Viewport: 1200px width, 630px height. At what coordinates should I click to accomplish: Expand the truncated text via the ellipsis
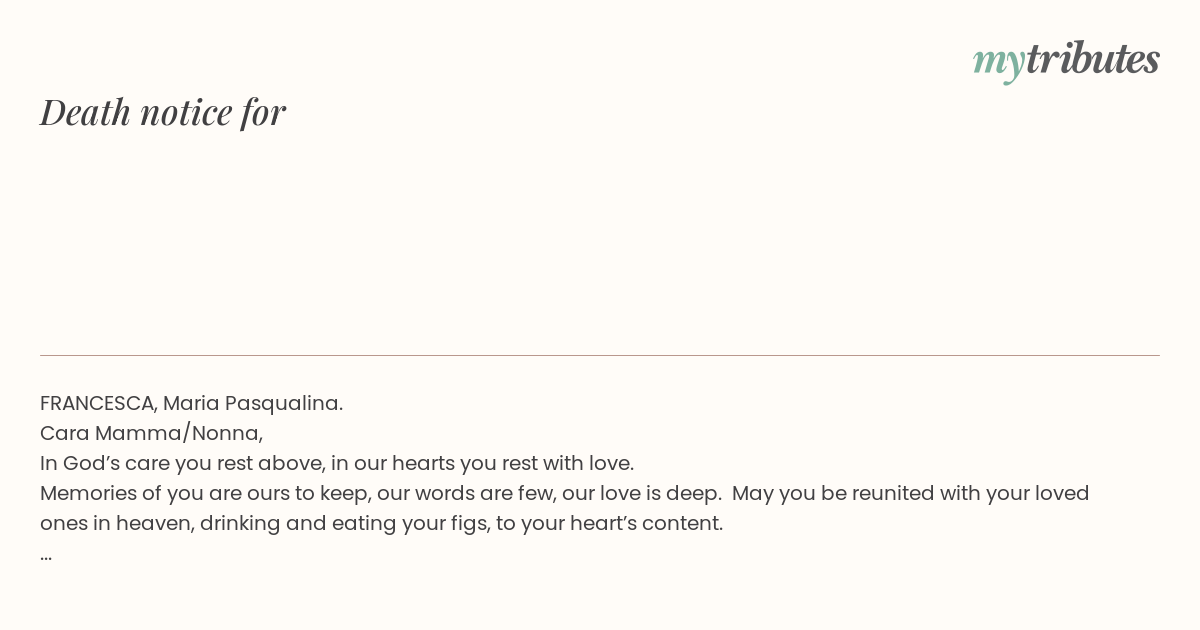pyautogui.click(x=46, y=554)
